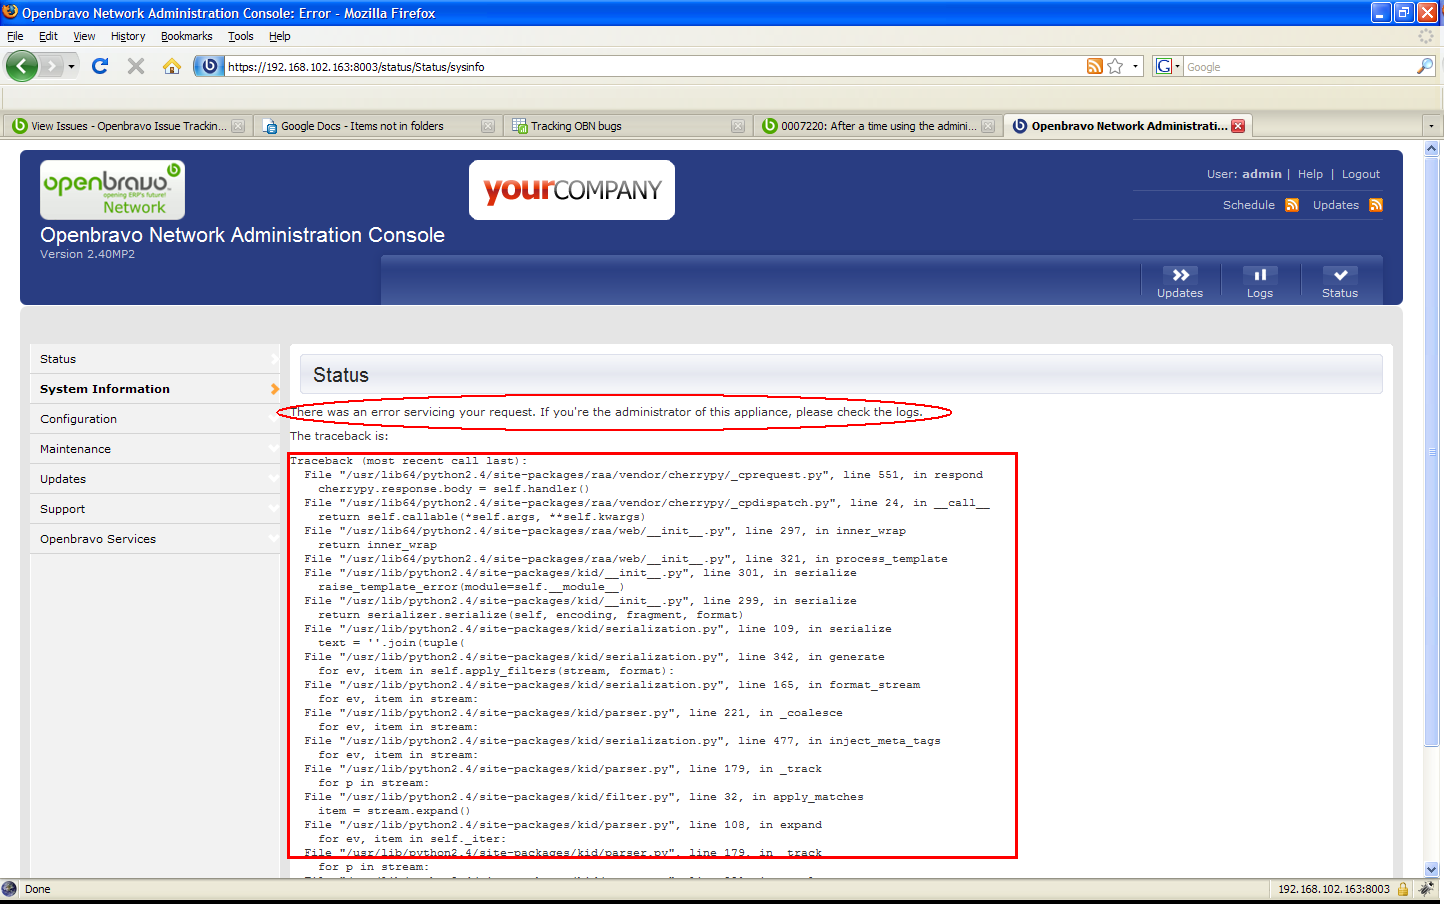Click the Firefox icon in the title bar
The width and height of the screenshot is (1444, 904).
tap(10, 12)
